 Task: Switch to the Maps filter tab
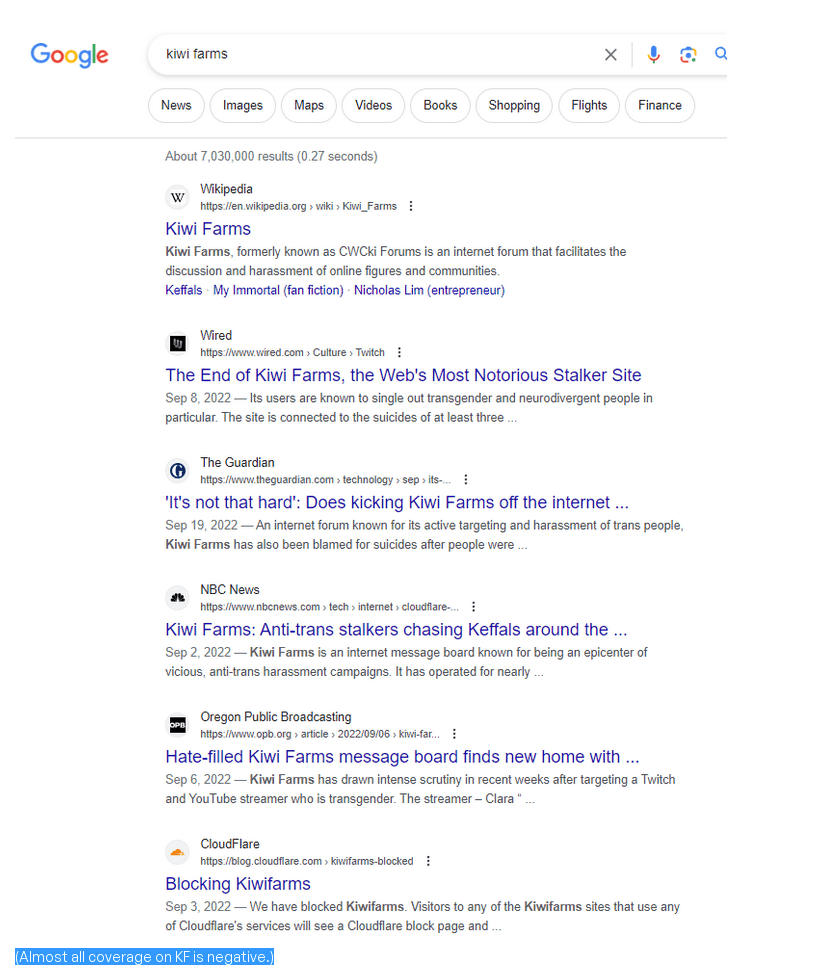tap(309, 105)
